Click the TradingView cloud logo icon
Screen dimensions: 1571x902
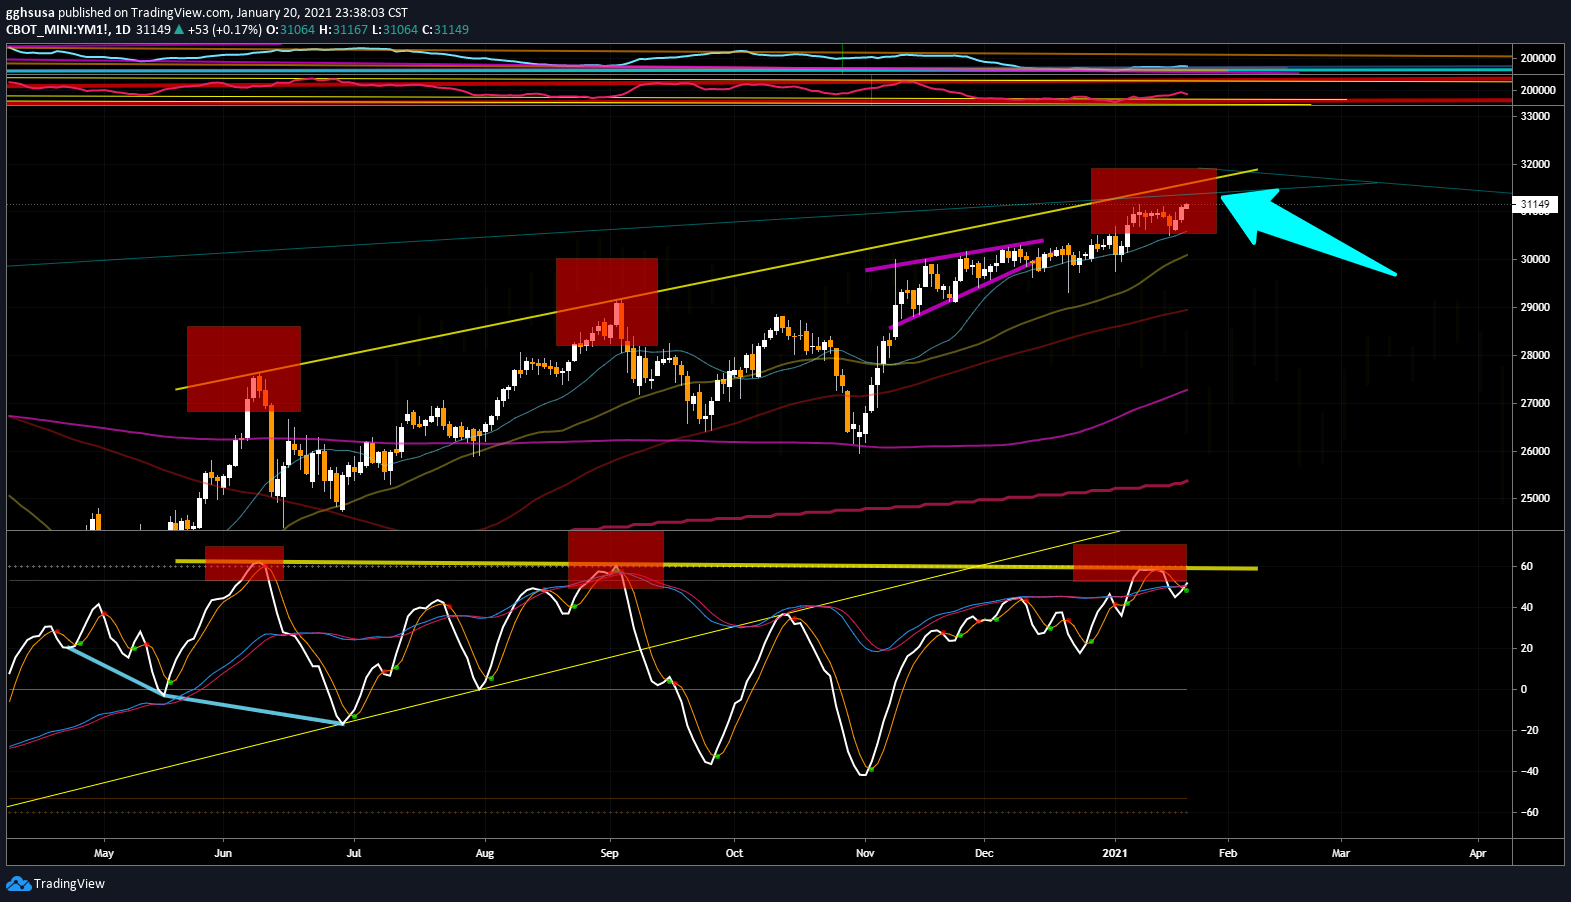point(18,883)
